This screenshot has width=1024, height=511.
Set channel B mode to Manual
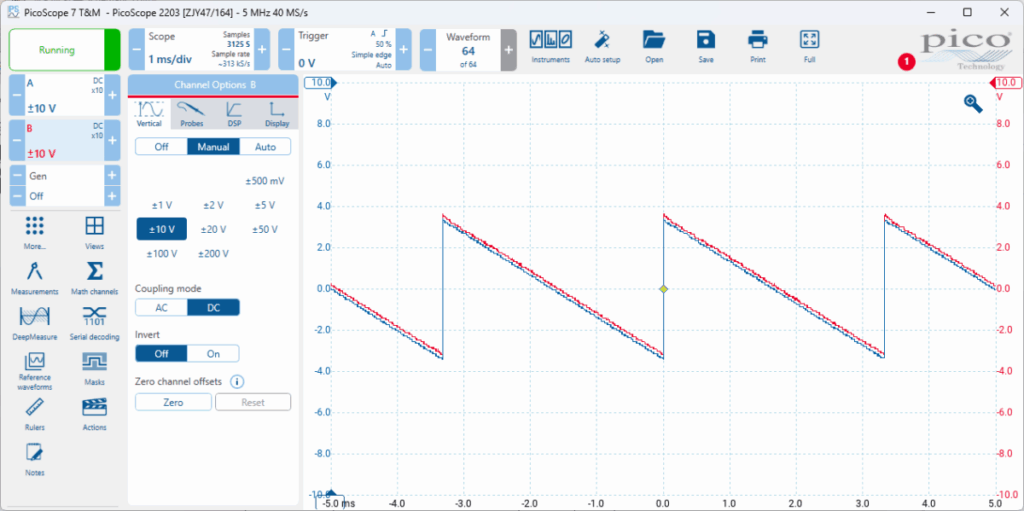(214, 146)
